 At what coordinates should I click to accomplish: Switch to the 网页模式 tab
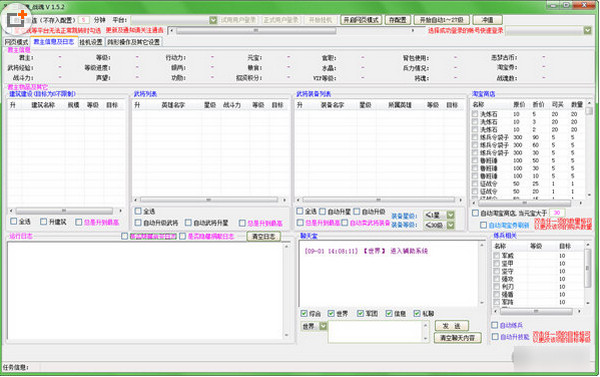click(16, 42)
